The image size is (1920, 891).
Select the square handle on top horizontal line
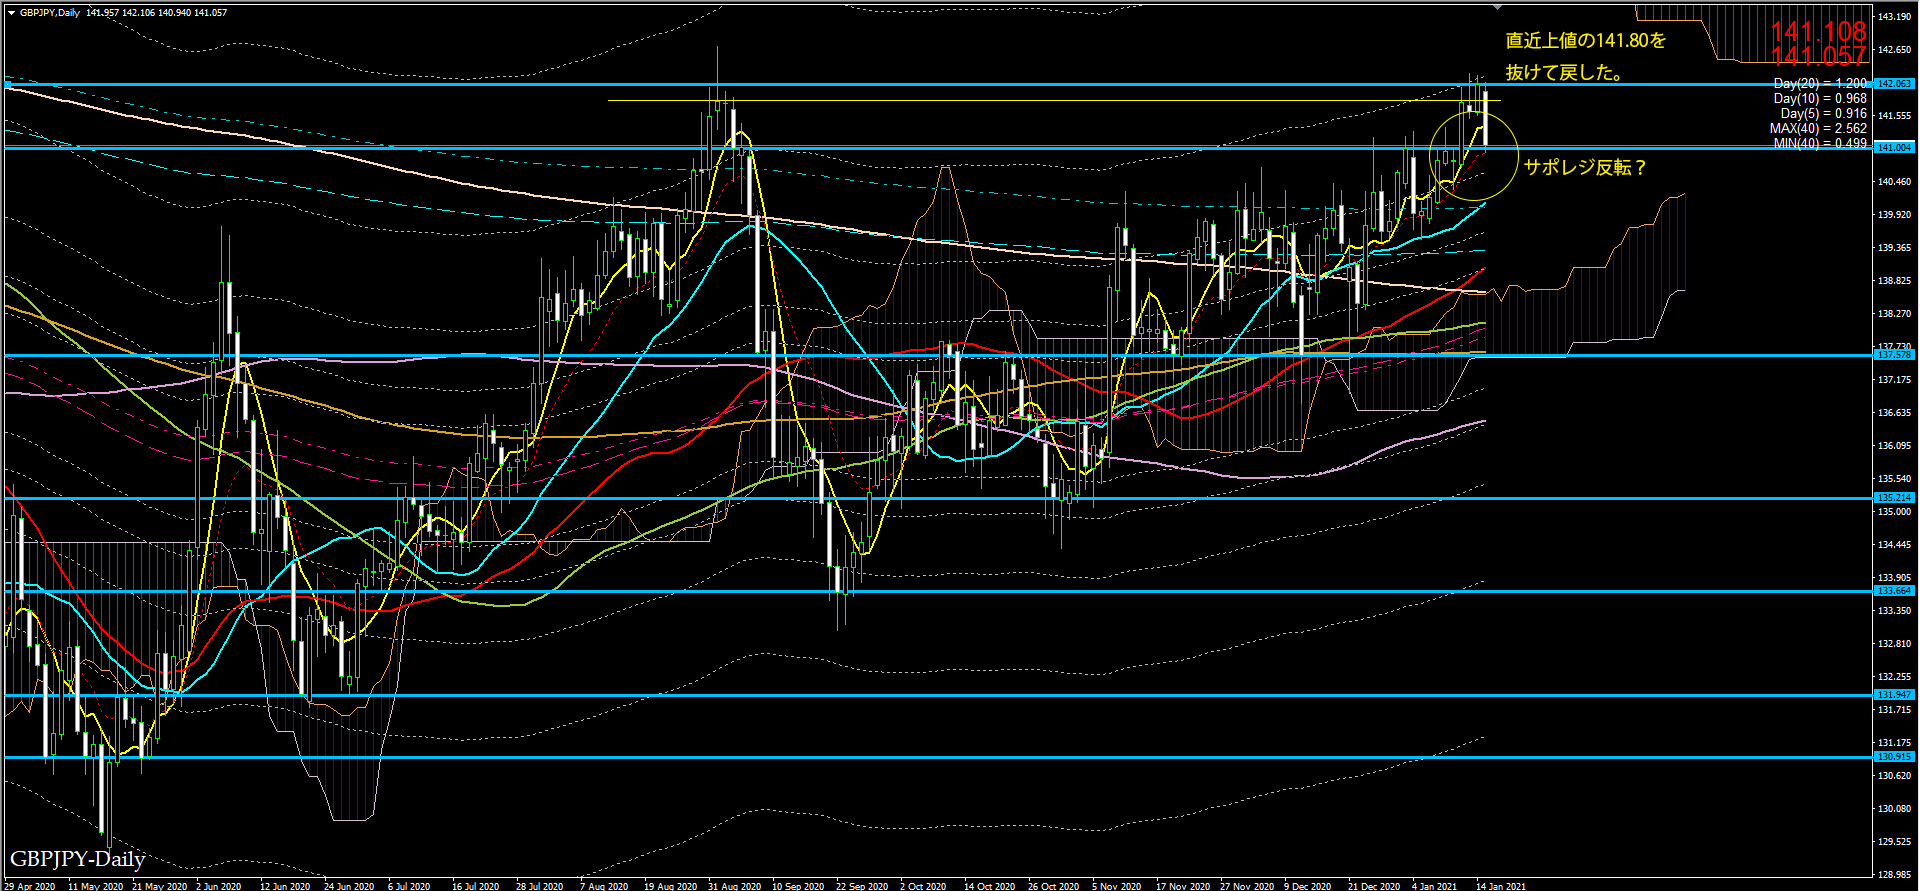[x=9, y=85]
